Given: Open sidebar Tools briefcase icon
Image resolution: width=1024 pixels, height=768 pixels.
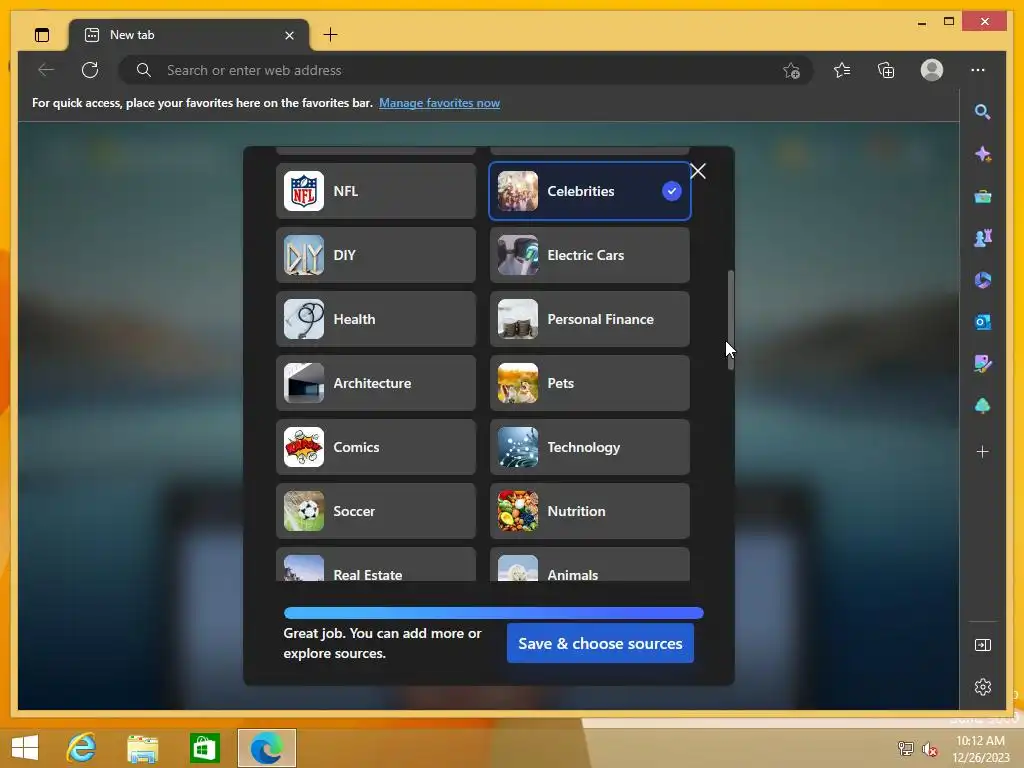Looking at the screenshot, I should point(982,196).
